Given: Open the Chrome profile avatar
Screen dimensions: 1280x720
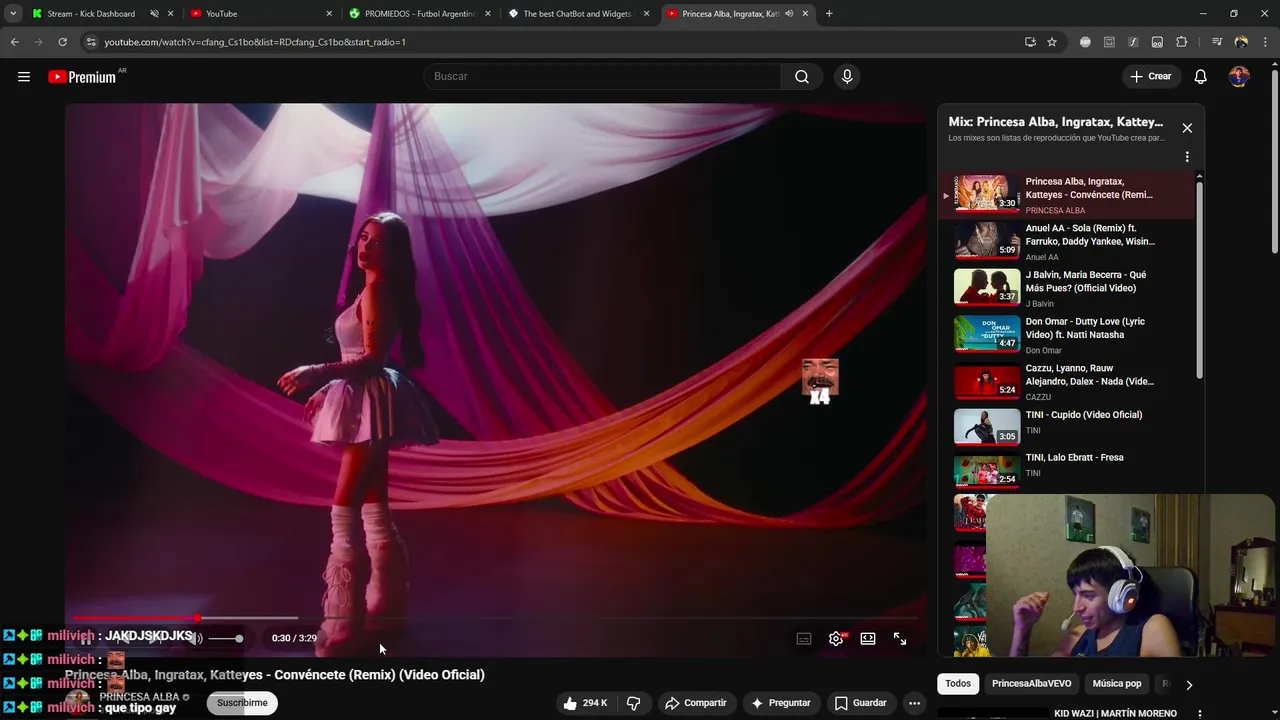Looking at the screenshot, I should pos(1241,42).
